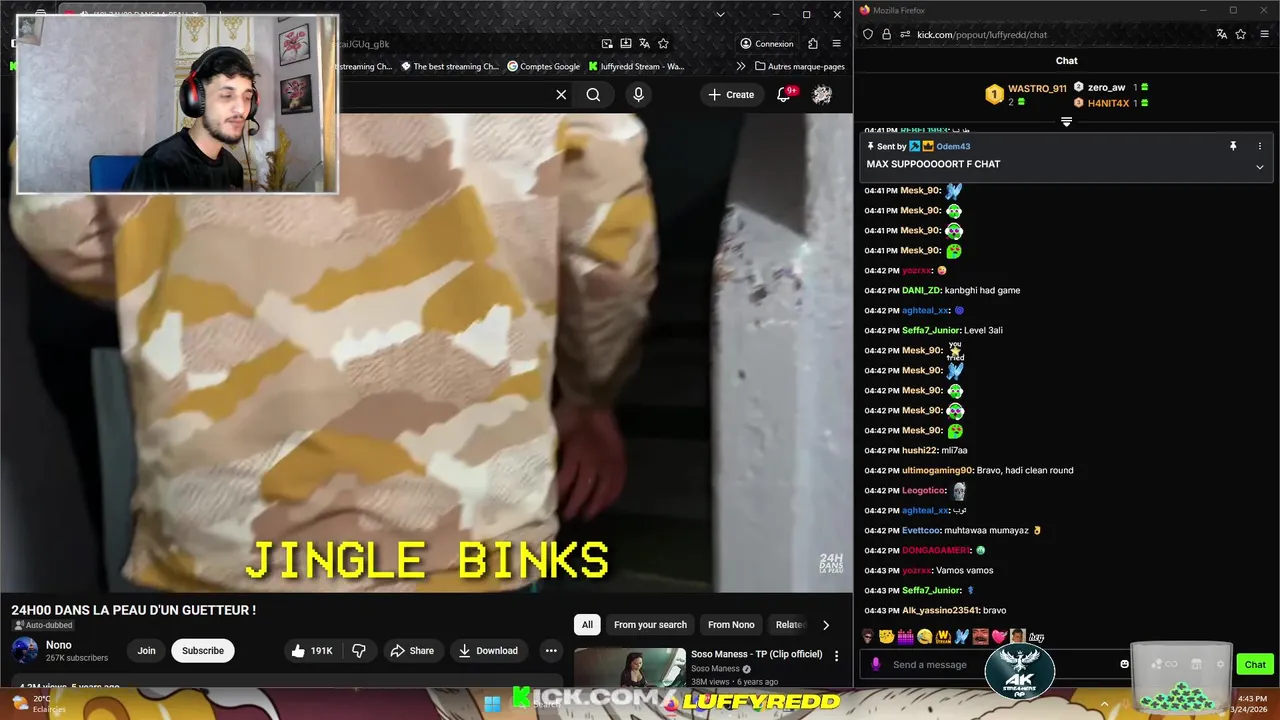Select the Related chip
The image size is (1280, 720).
pos(790,624)
